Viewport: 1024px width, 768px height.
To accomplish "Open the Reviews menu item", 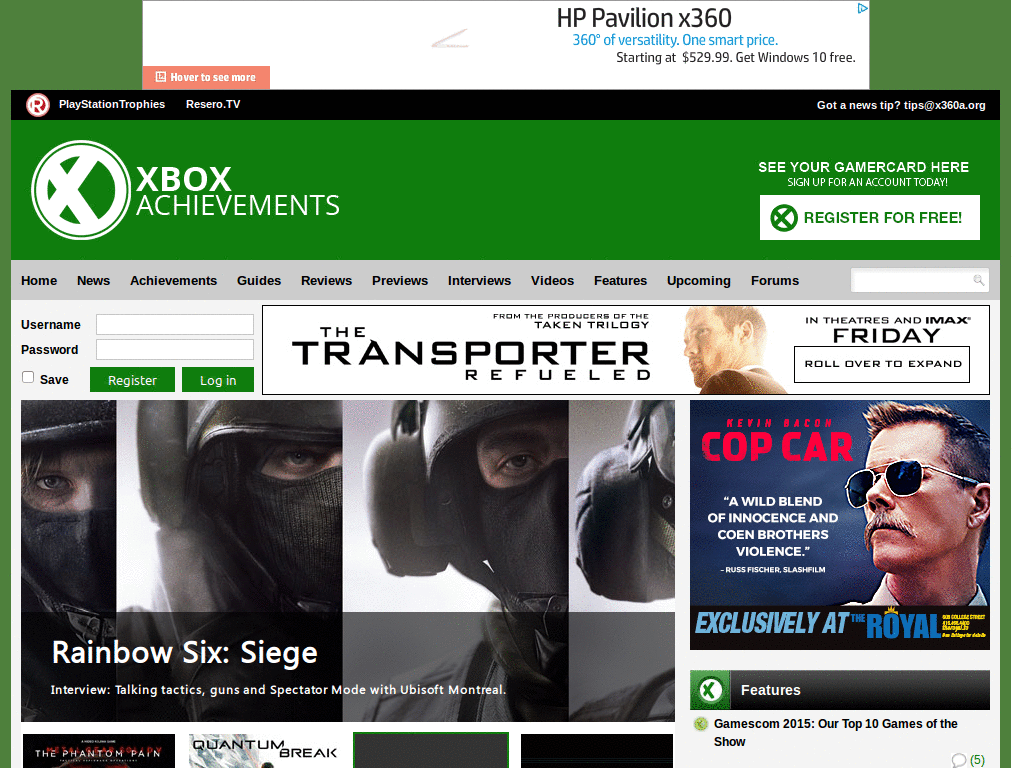I will [327, 281].
